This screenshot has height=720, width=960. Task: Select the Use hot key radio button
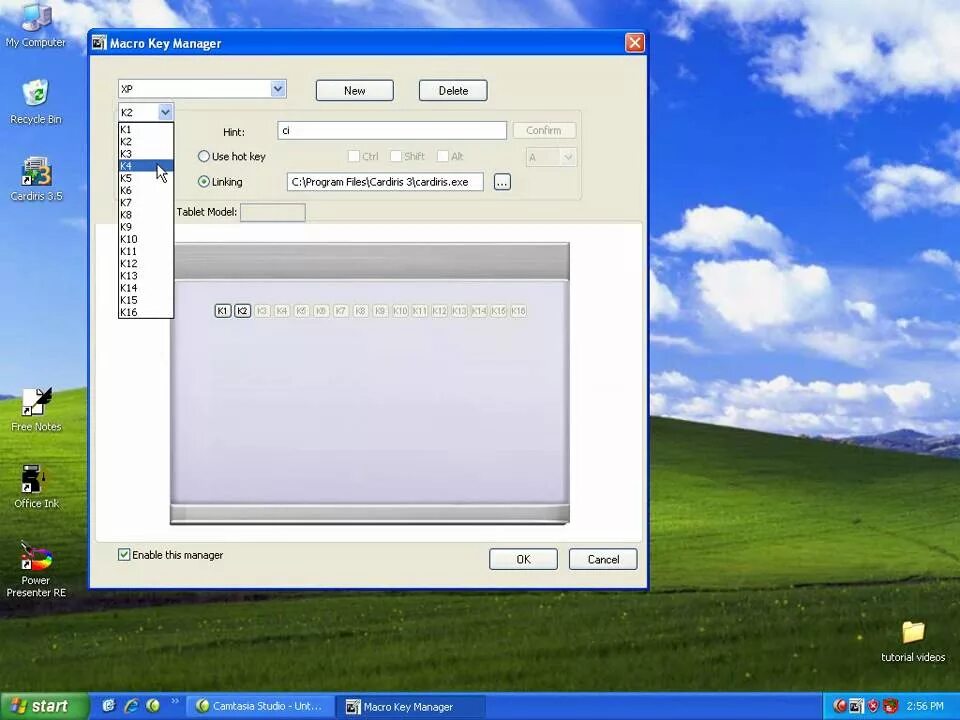point(204,156)
